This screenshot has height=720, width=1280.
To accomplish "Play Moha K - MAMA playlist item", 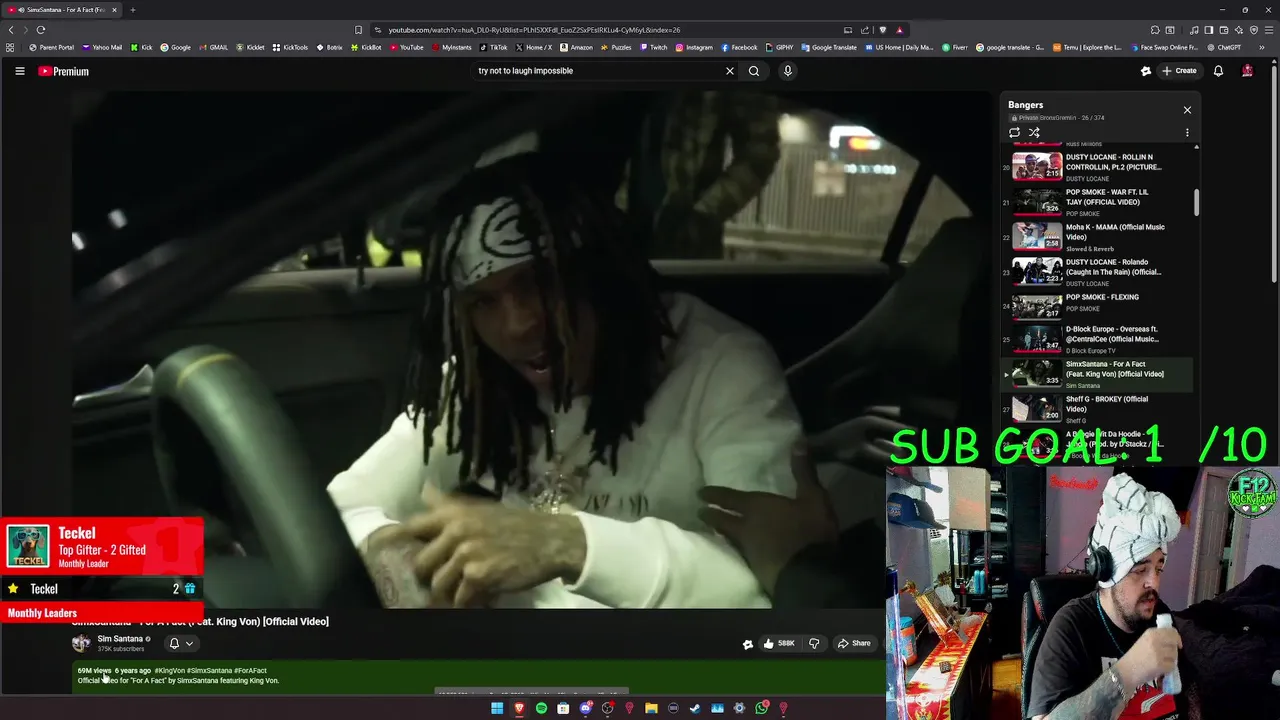I will [1097, 236].
